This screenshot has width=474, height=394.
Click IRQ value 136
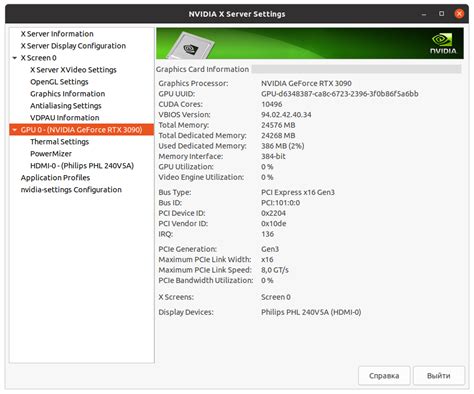pyautogui.click(x=268, y=234)
